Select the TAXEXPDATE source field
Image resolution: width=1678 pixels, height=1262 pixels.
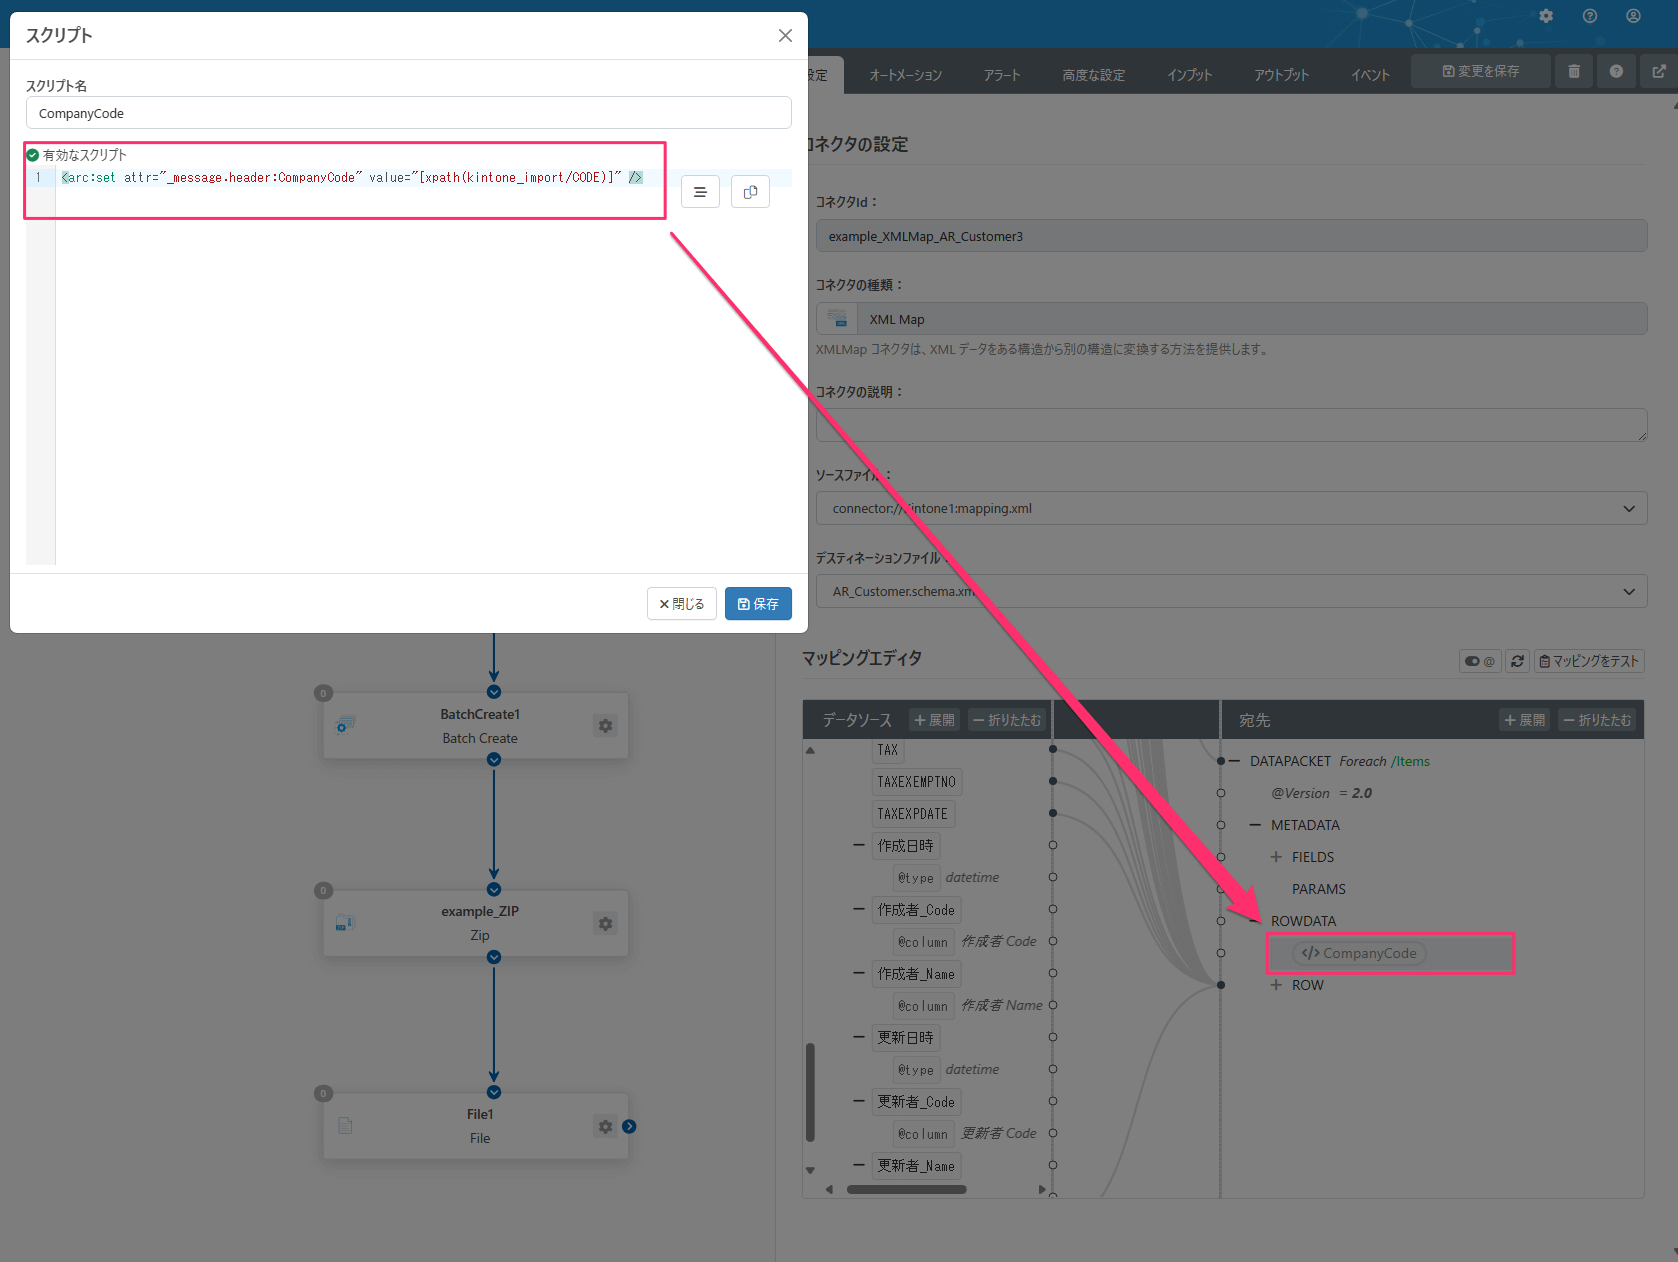click(912, 814)
